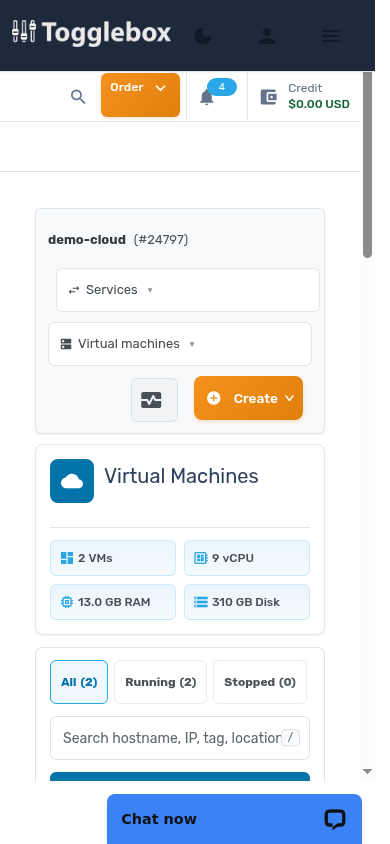
Task: Click the Create button
Action: 249,398
